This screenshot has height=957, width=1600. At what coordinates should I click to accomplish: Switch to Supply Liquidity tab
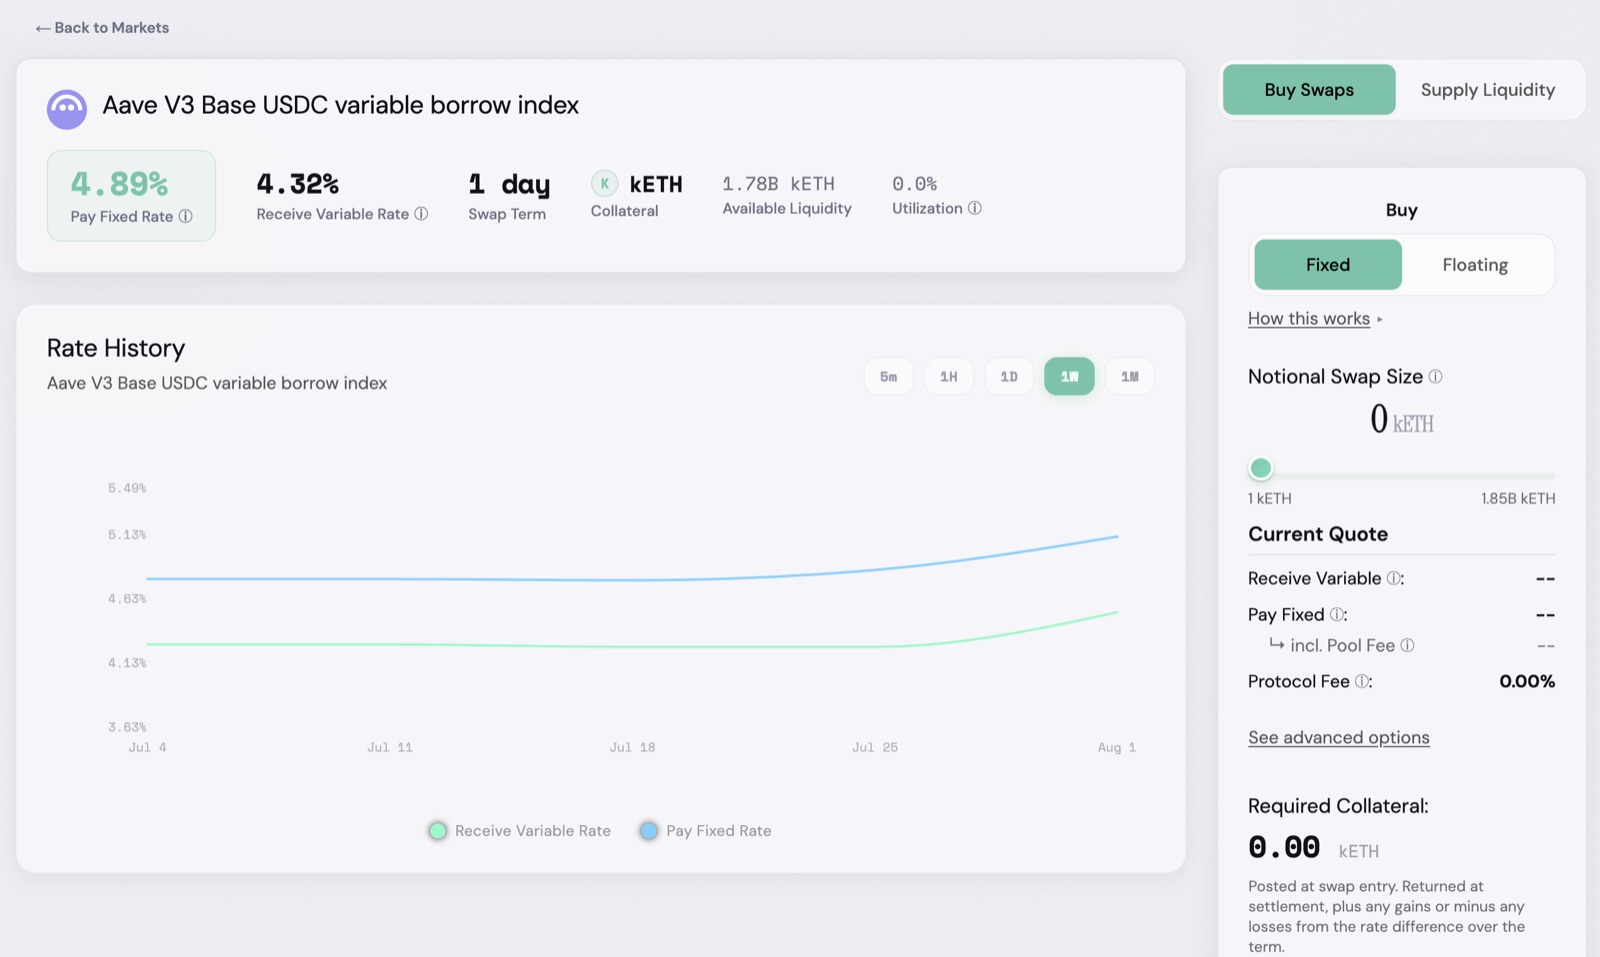1488,90
